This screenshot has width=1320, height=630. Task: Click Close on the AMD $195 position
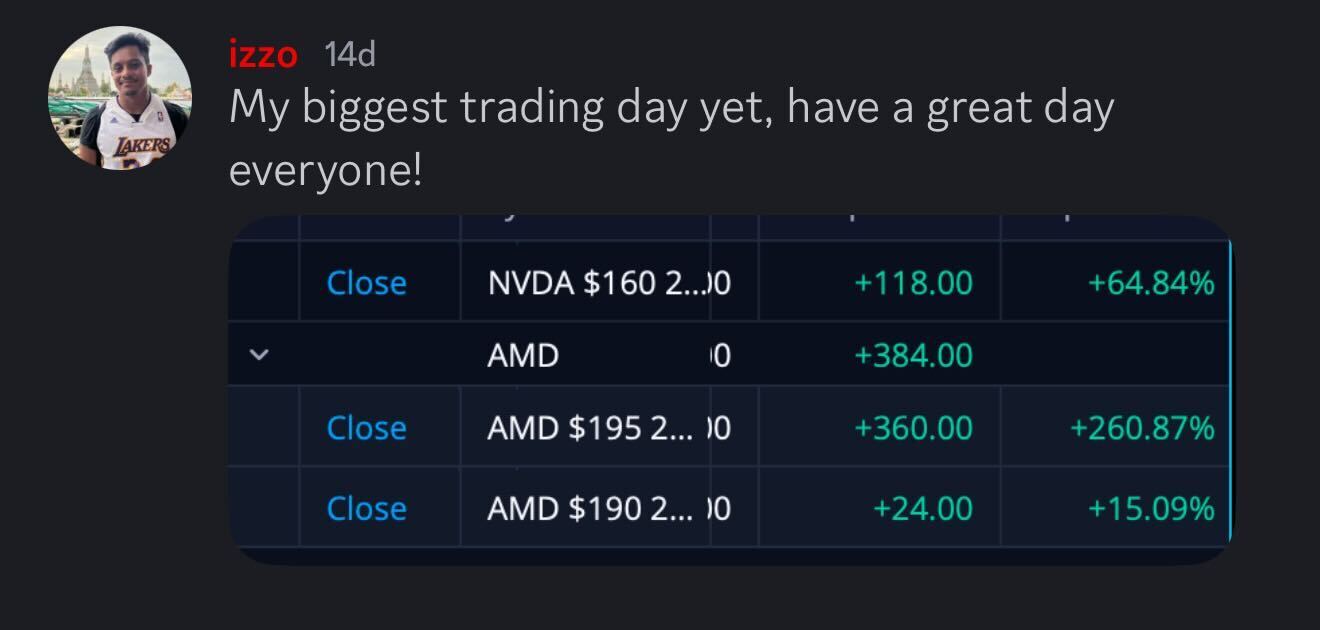pos(366,428)
